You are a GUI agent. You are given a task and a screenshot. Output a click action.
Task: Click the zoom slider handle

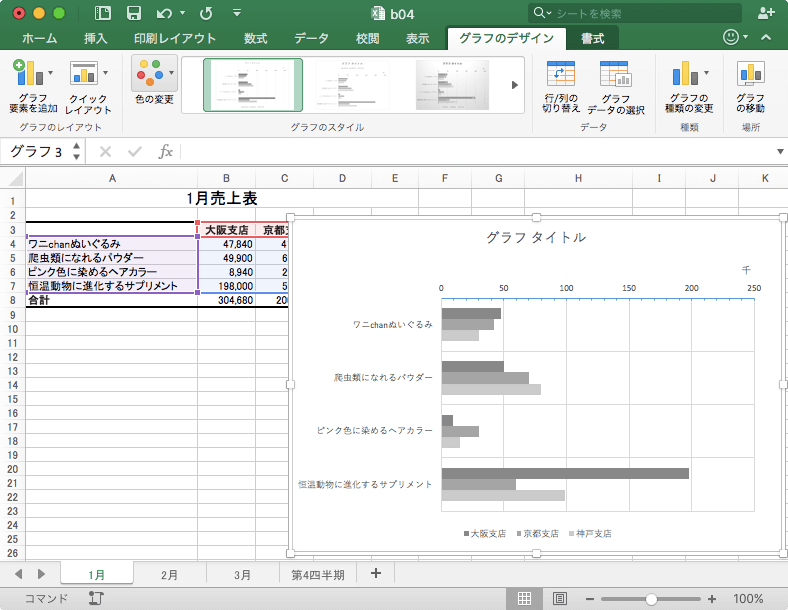651,598
